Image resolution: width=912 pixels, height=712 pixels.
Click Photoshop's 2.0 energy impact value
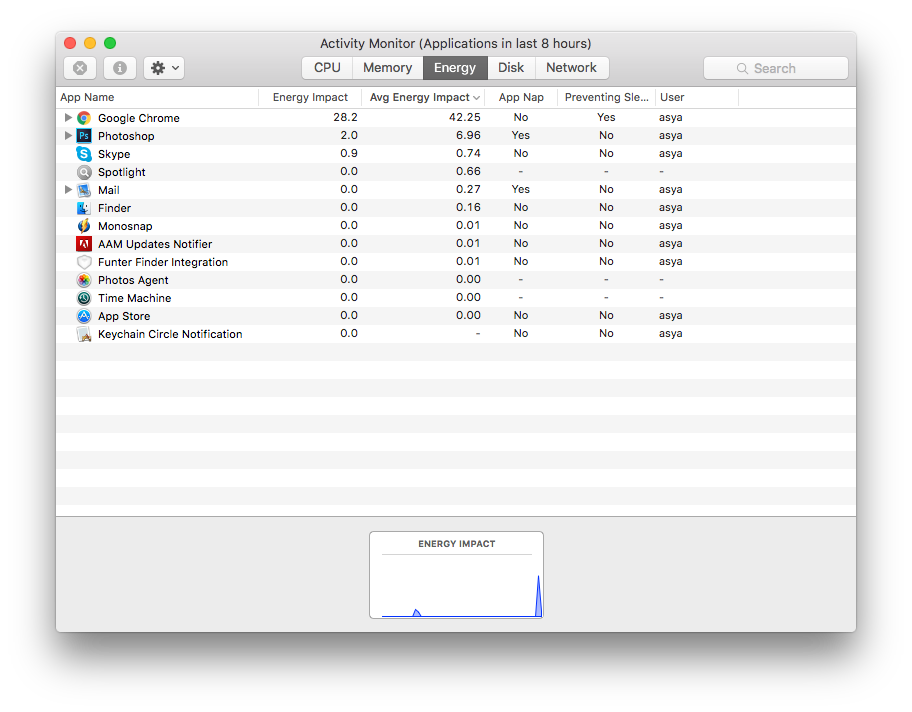point(349,136)
